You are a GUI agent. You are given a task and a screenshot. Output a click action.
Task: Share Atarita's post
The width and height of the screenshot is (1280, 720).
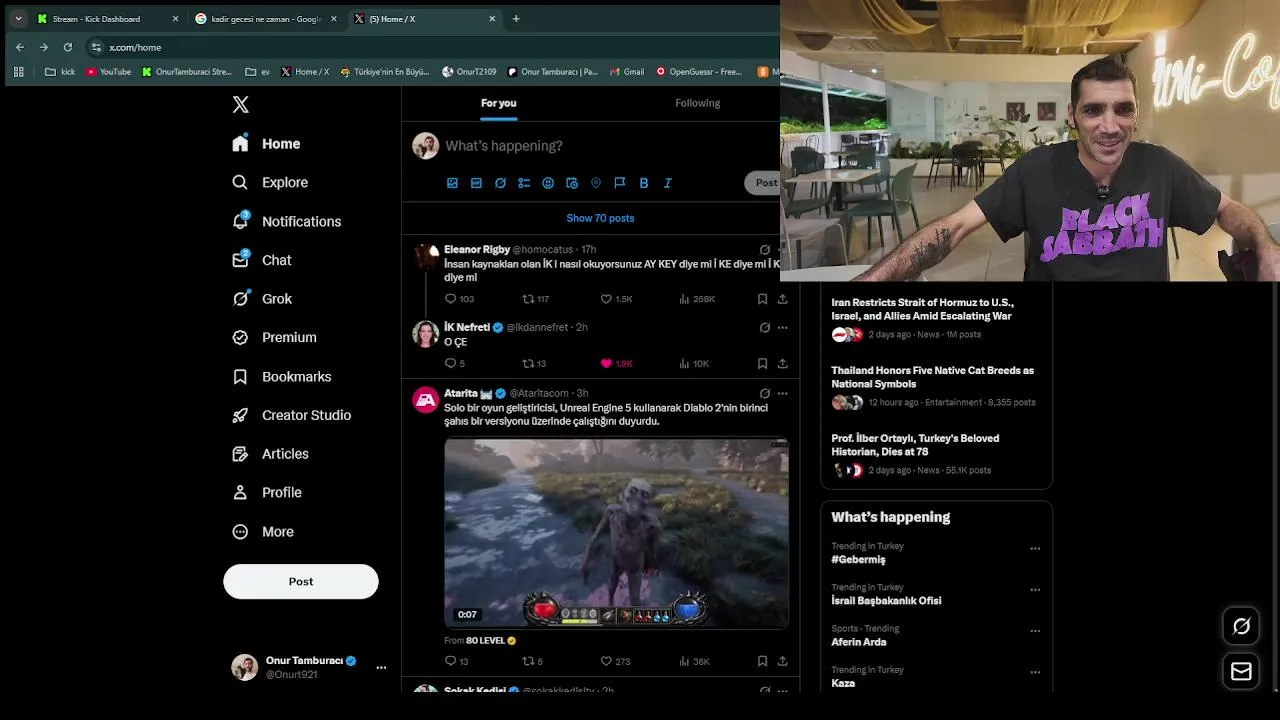click(782, 661)
